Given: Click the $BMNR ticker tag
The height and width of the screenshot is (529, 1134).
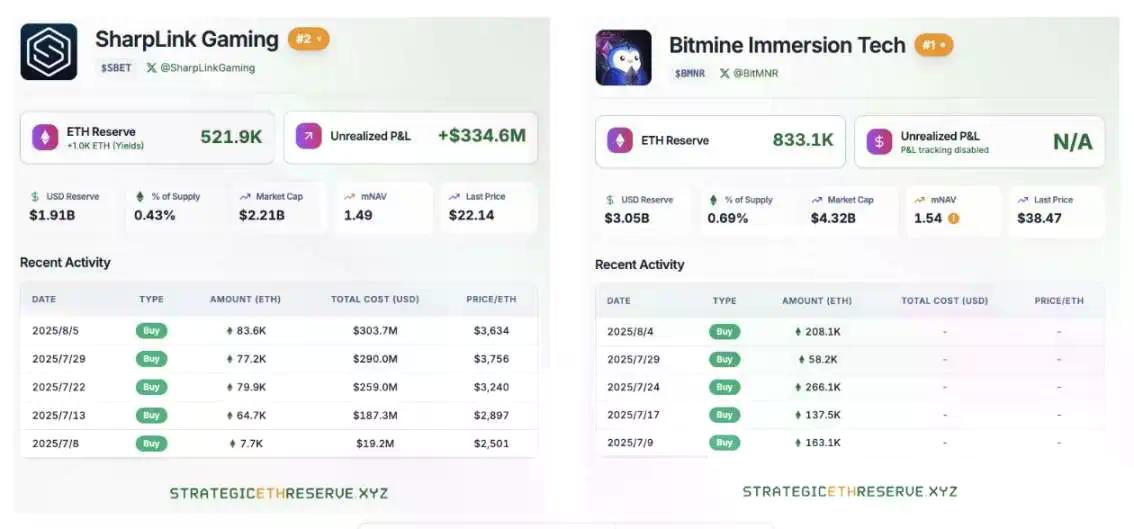Looking at the screenshot, I should (x=690, y=73).
